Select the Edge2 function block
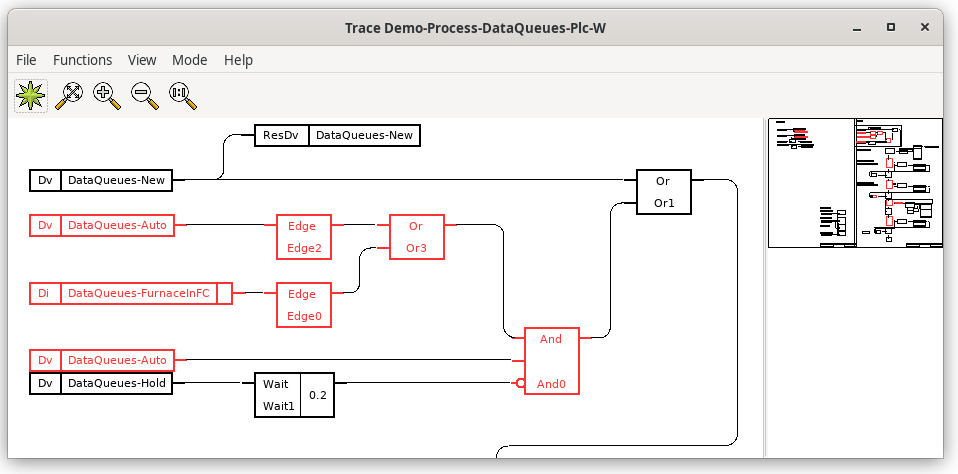 (303, 237)
